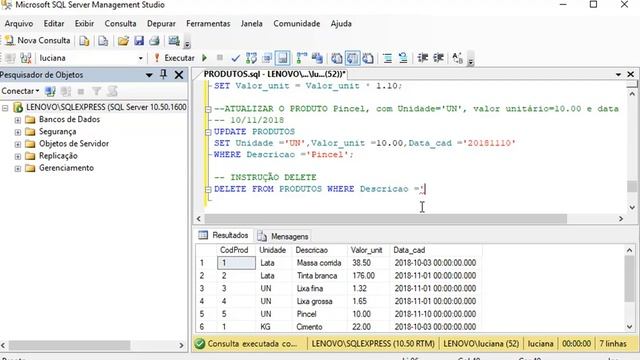Select the 176.00 value cell
Screen dimensions: 640x360
coord(368,276)
